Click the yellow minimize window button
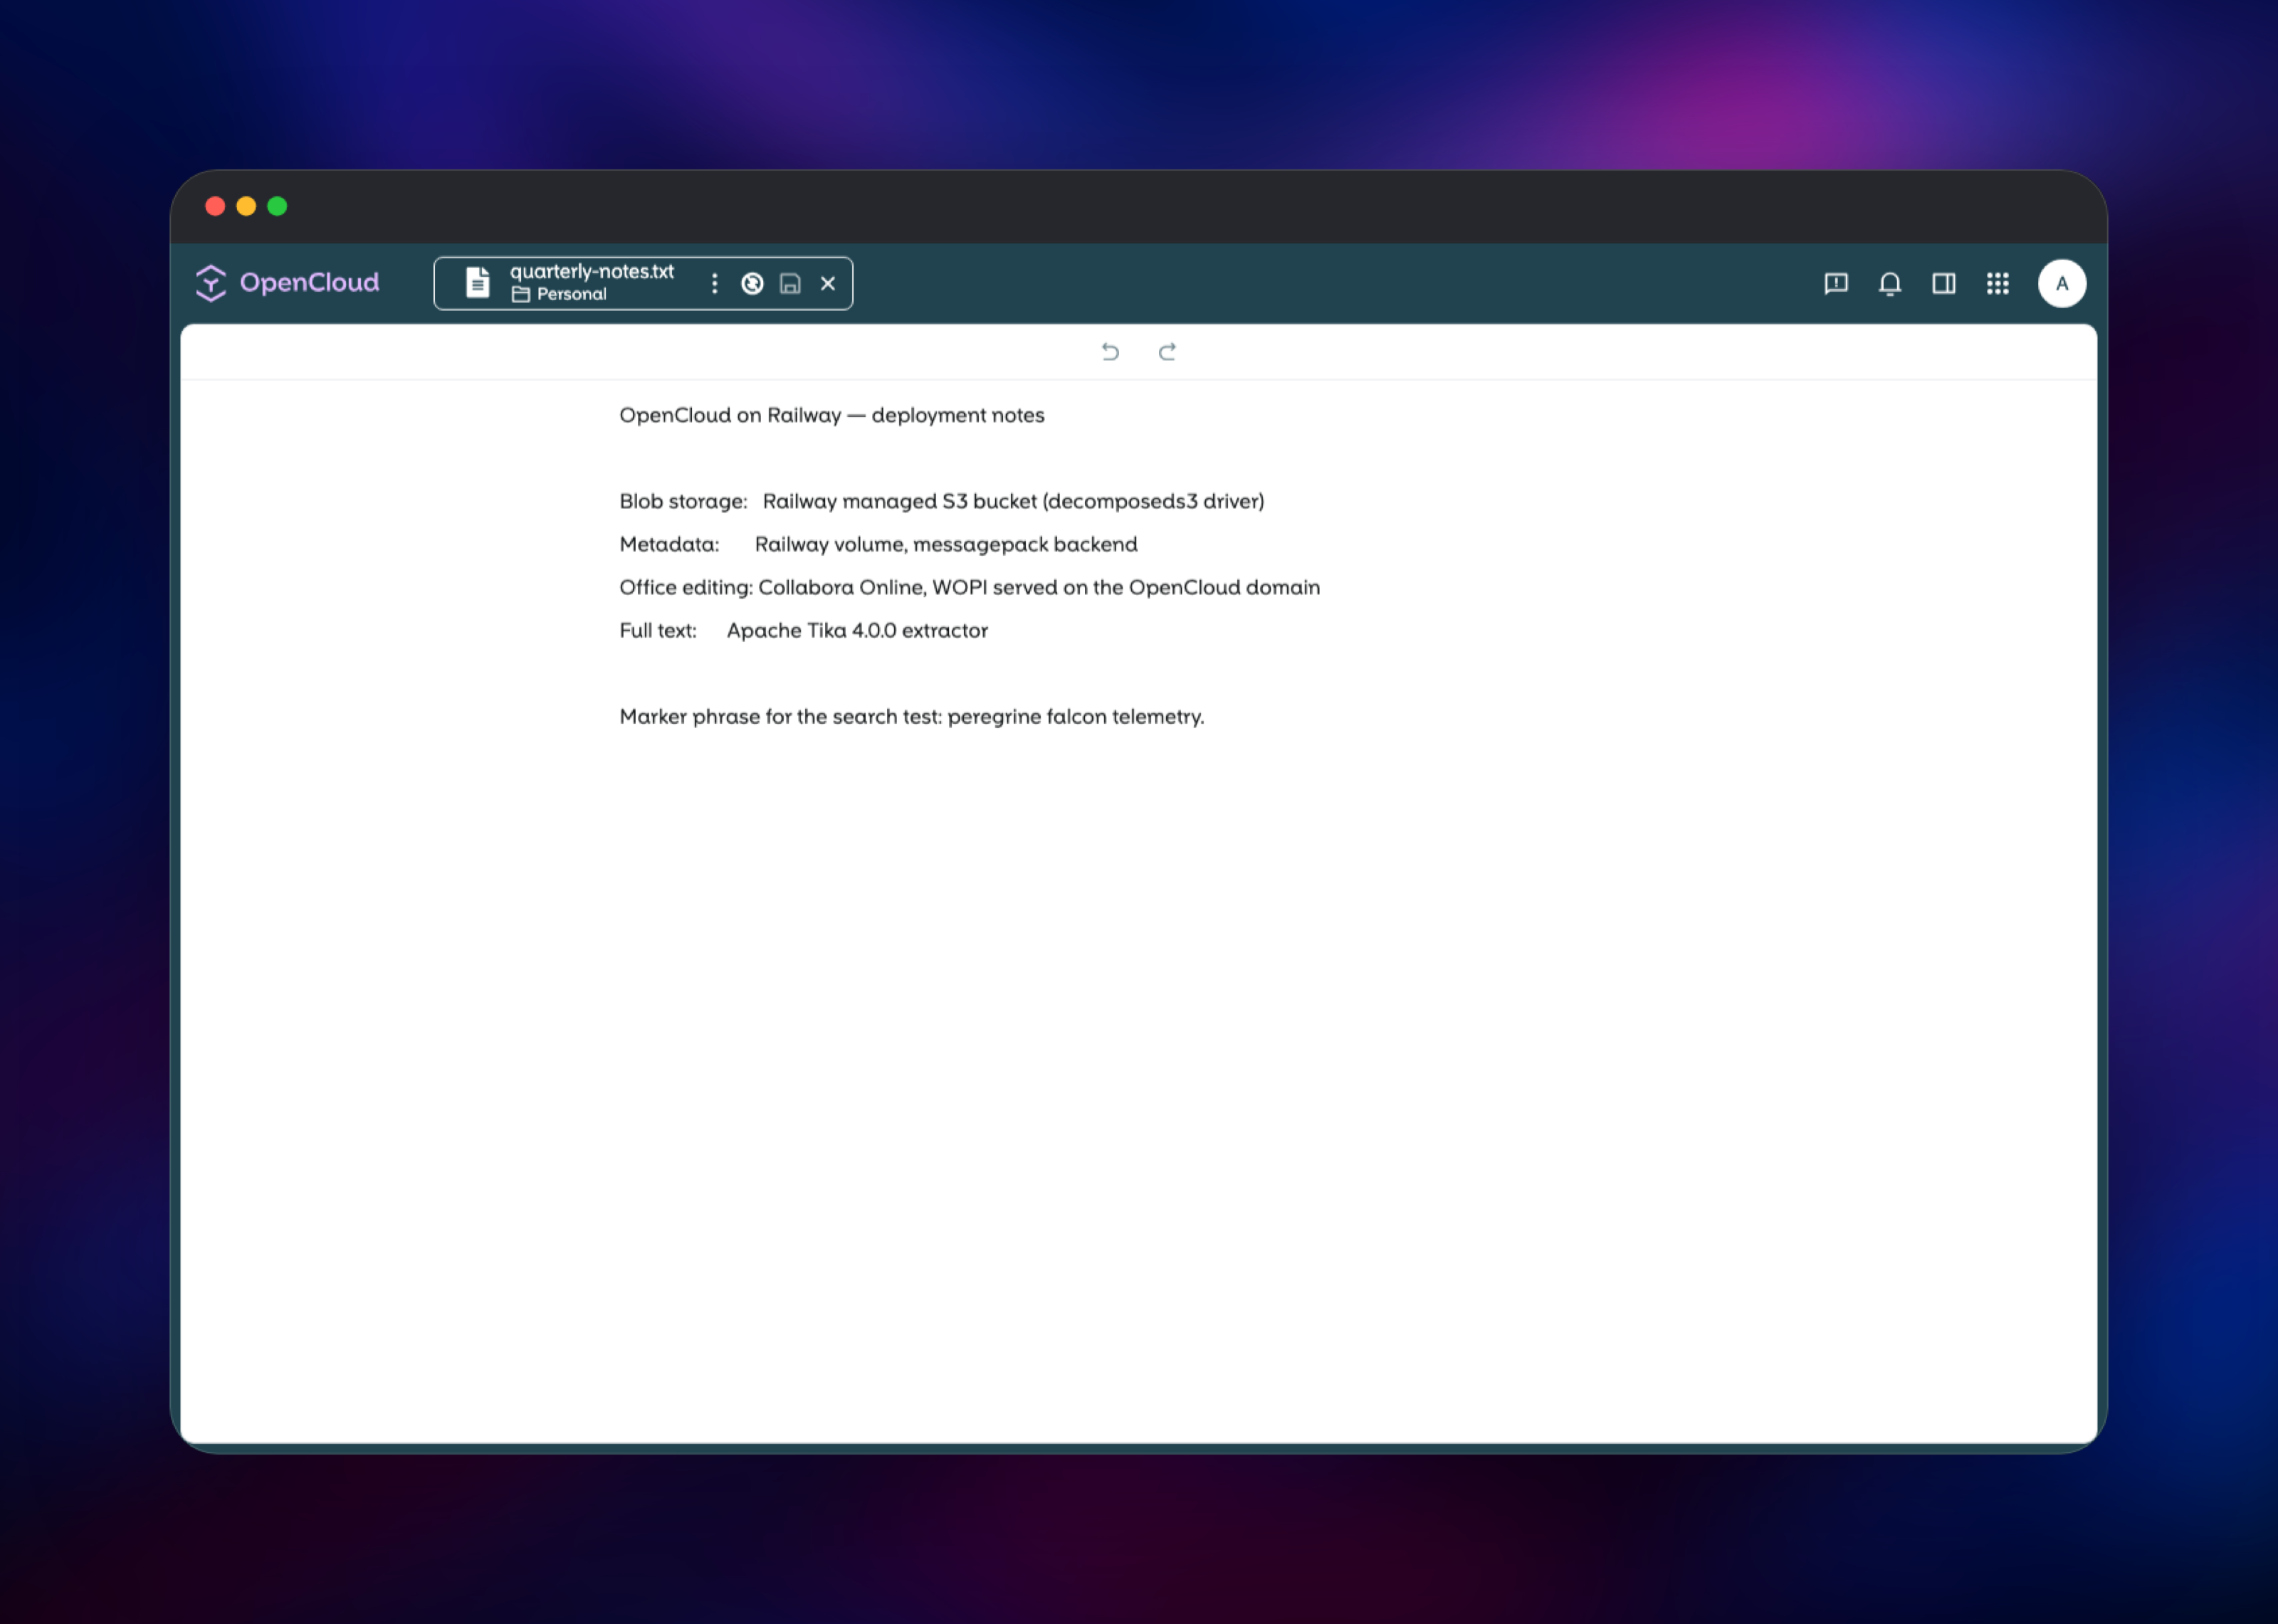 click(246, 206)
